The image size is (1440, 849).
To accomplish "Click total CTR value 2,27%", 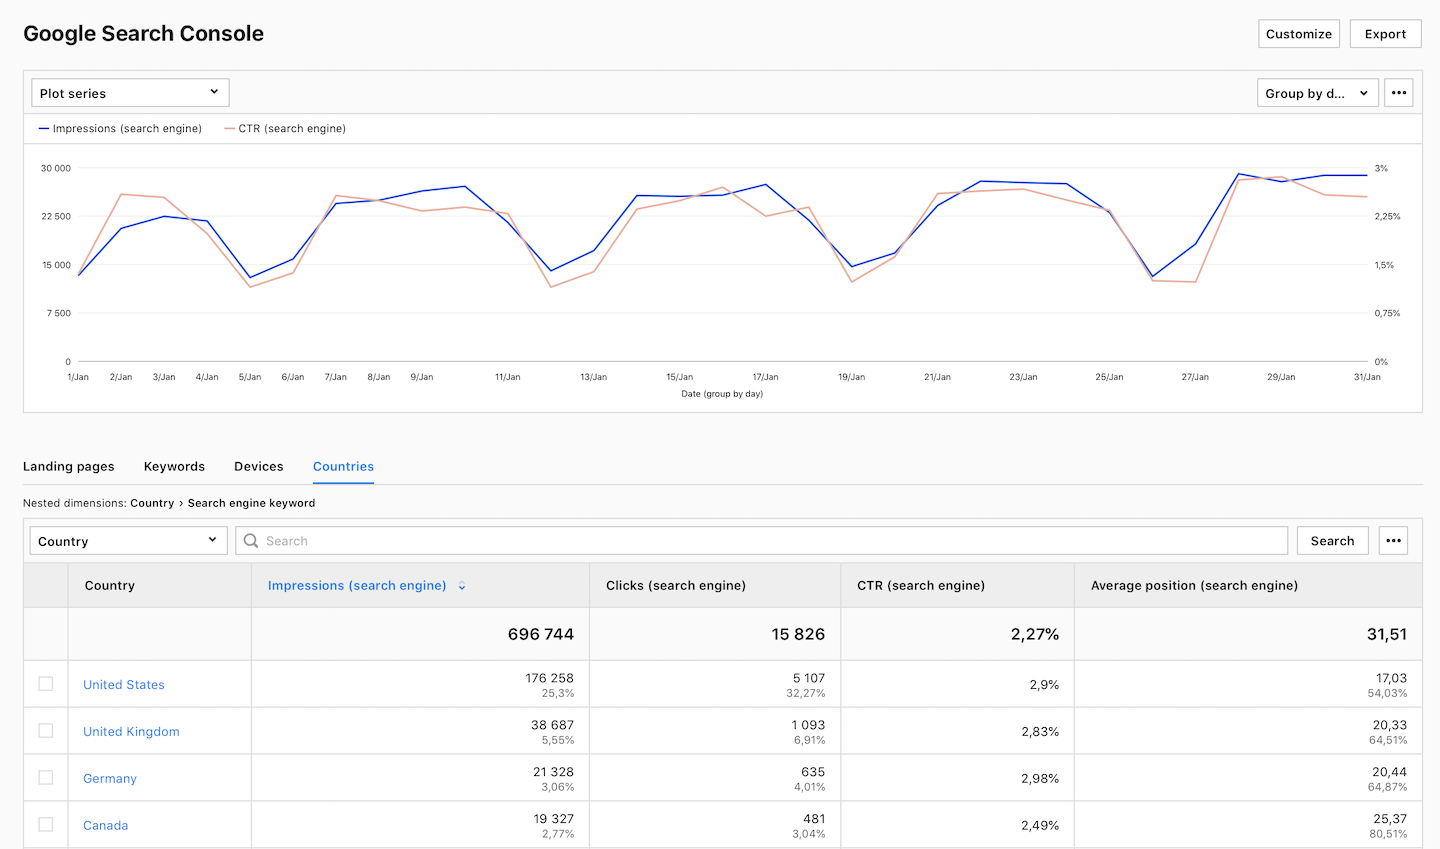I will click(x=1035, y=634).
